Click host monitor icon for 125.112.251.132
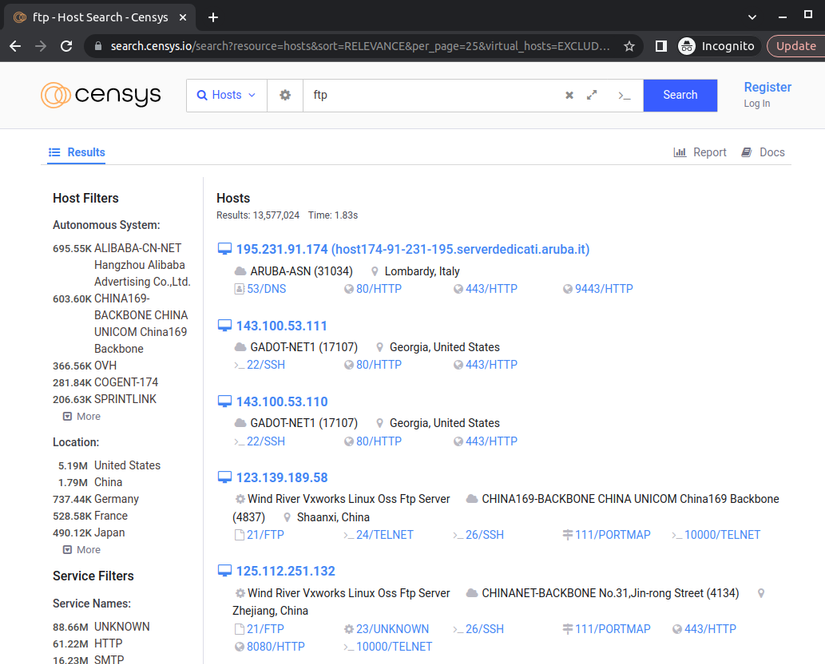825x664 pixels. [225, 571]
